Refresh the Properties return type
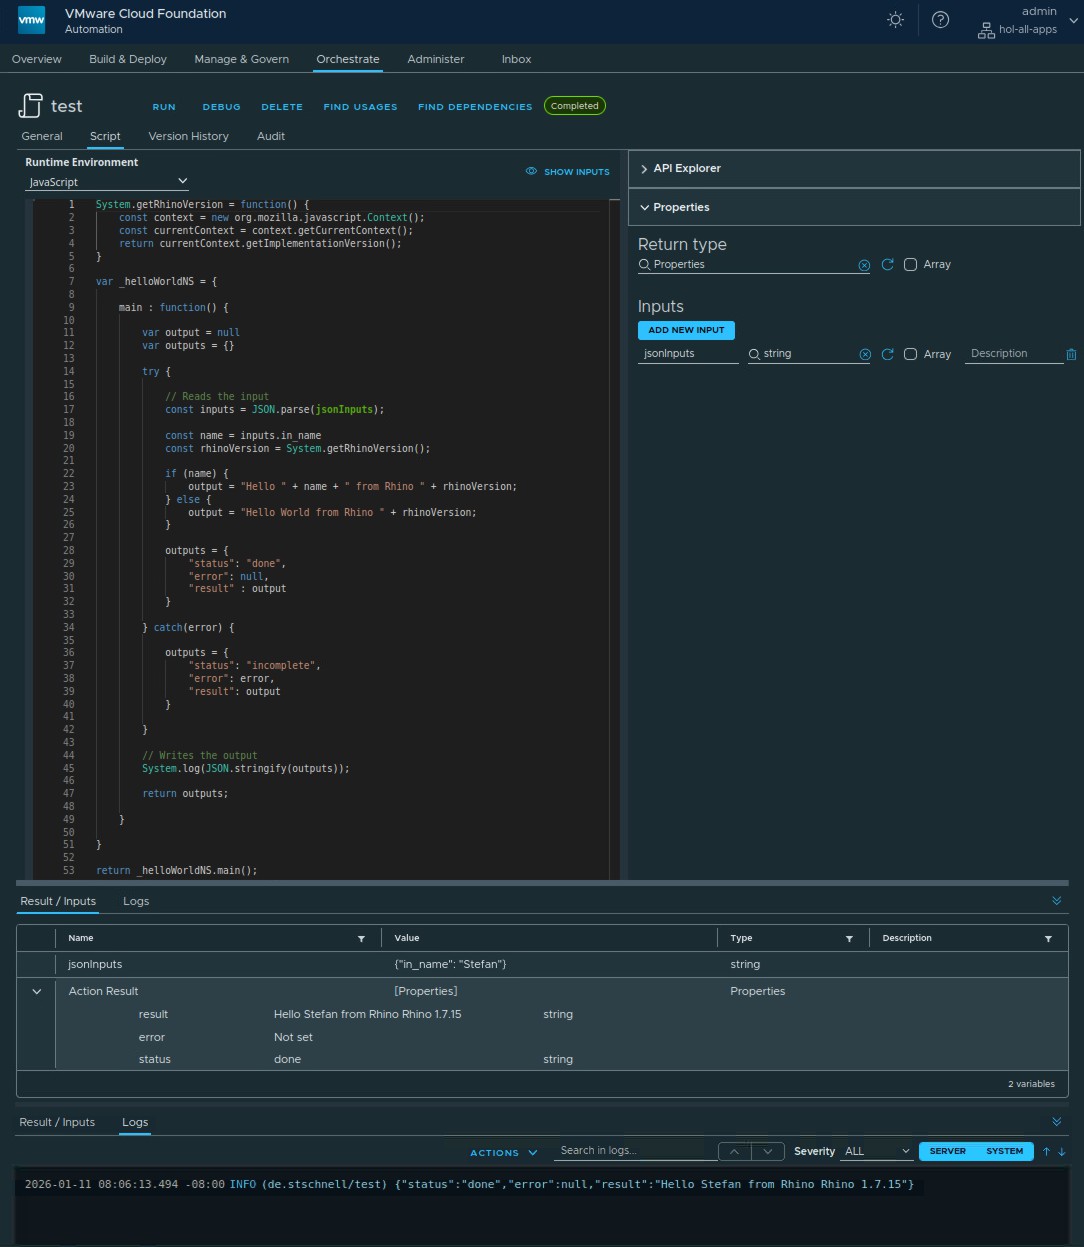 pyautogui.click(x=887, y=264)
